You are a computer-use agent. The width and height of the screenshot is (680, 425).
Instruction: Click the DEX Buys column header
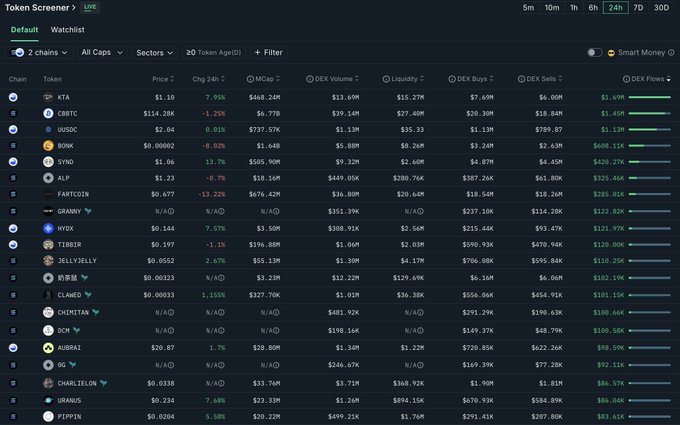471,79
